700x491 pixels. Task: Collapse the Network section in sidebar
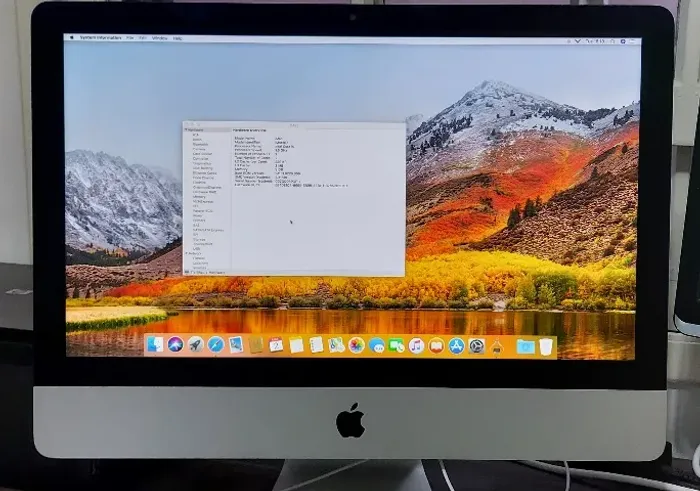pos(186,254)
